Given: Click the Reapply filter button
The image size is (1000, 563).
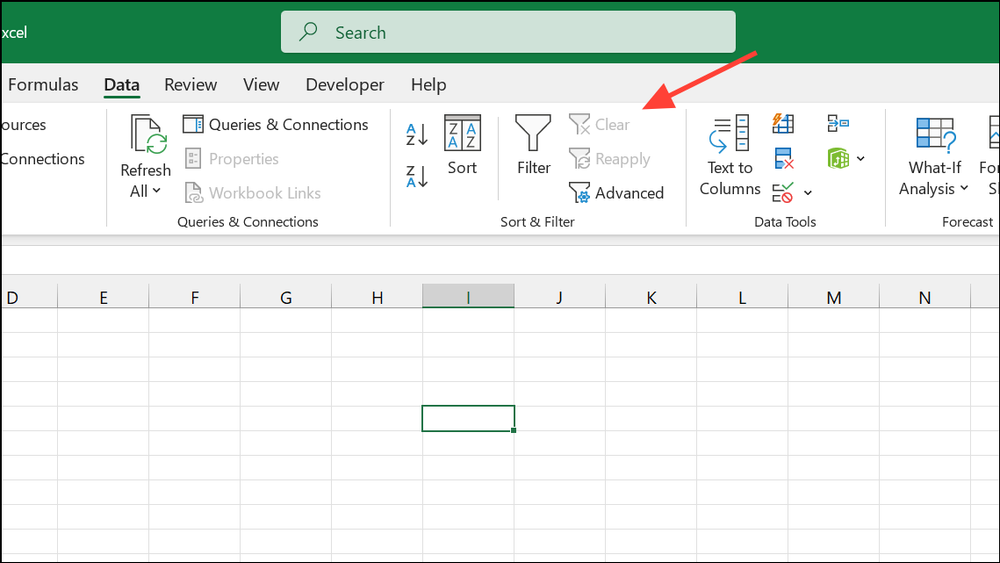Looking at the screenshot, I should (x=610, y=159).
